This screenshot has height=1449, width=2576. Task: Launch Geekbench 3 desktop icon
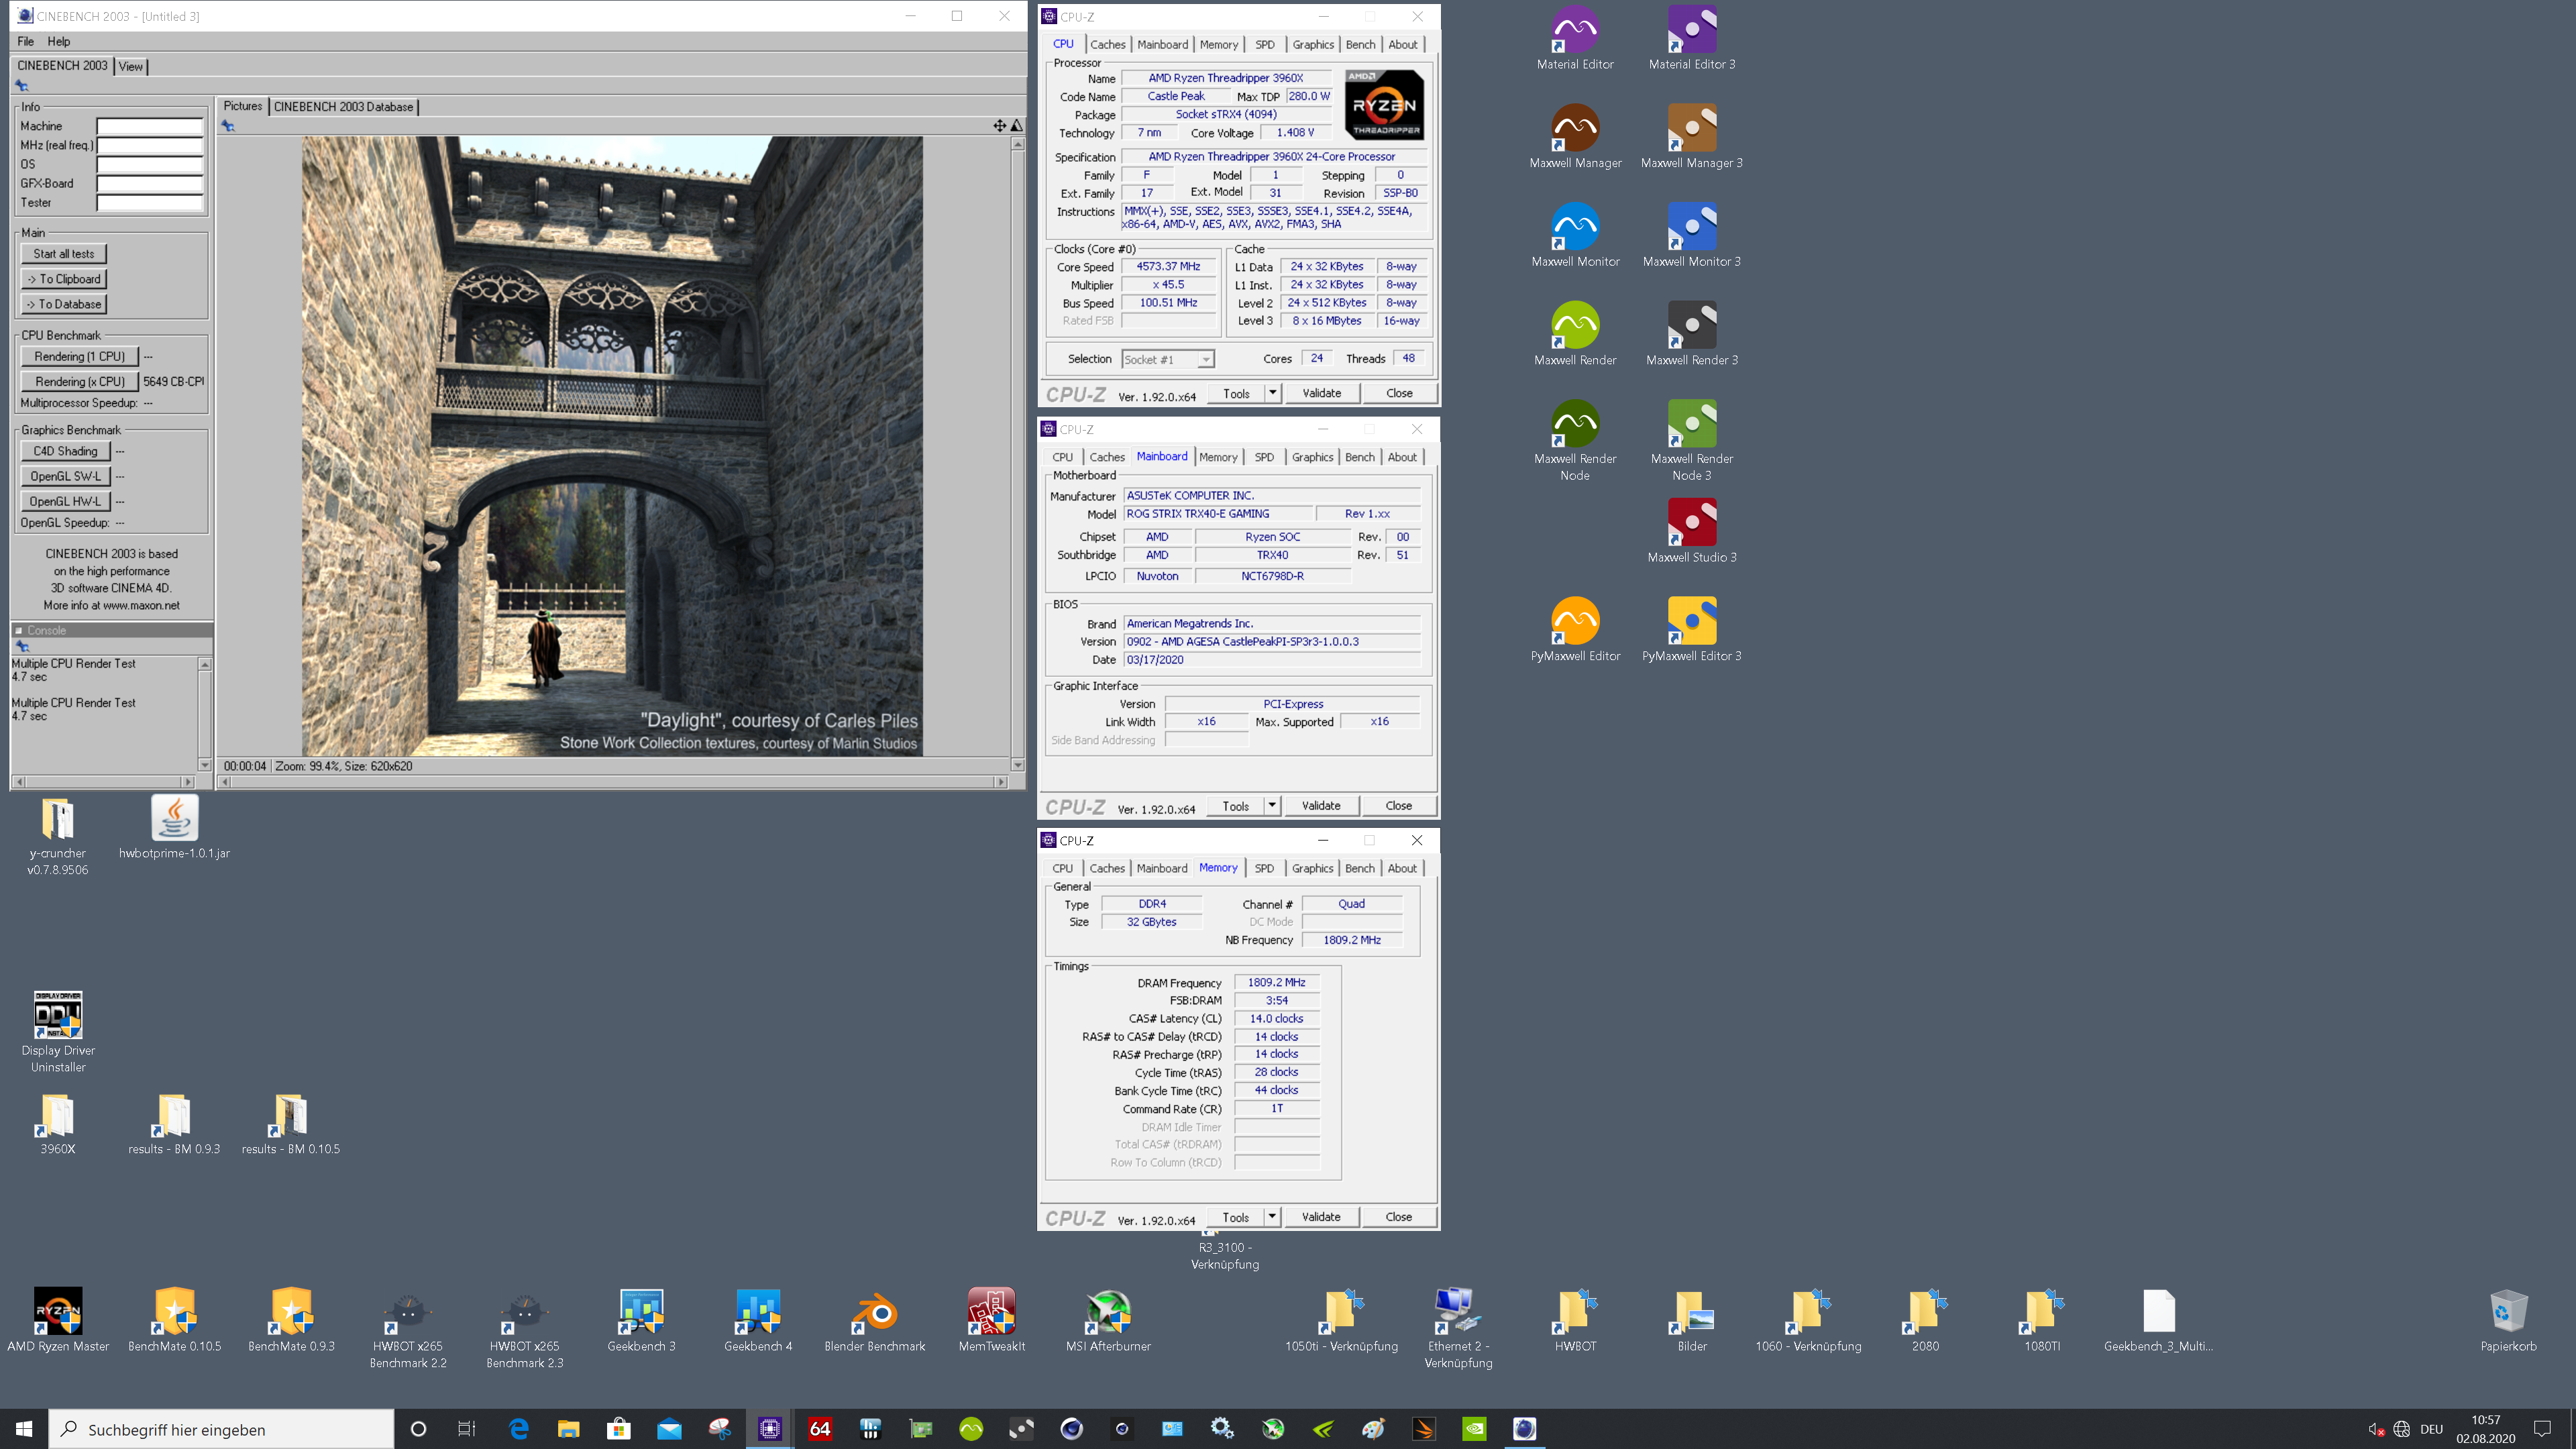pos(641,1321)
